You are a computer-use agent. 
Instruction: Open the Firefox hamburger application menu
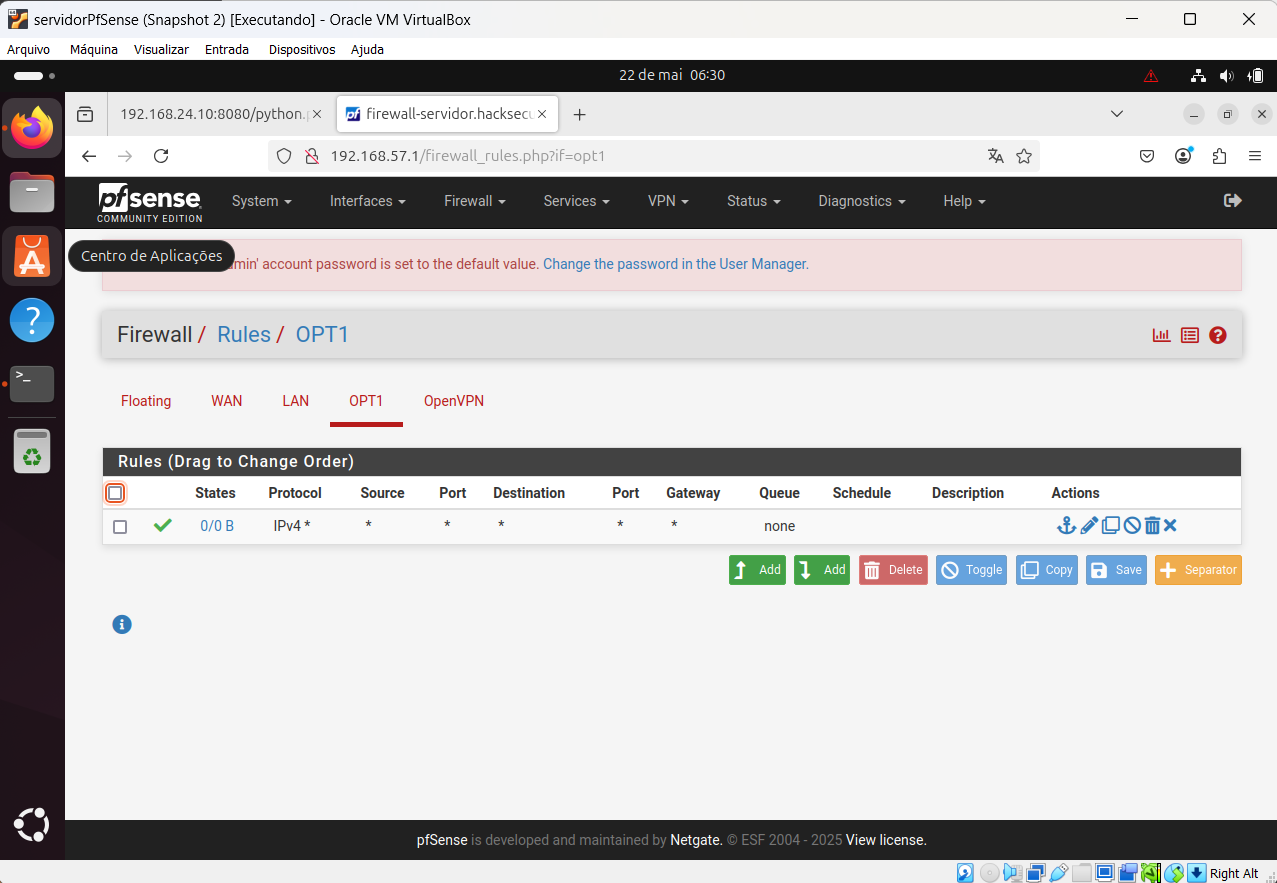(x=1255, y=156)
